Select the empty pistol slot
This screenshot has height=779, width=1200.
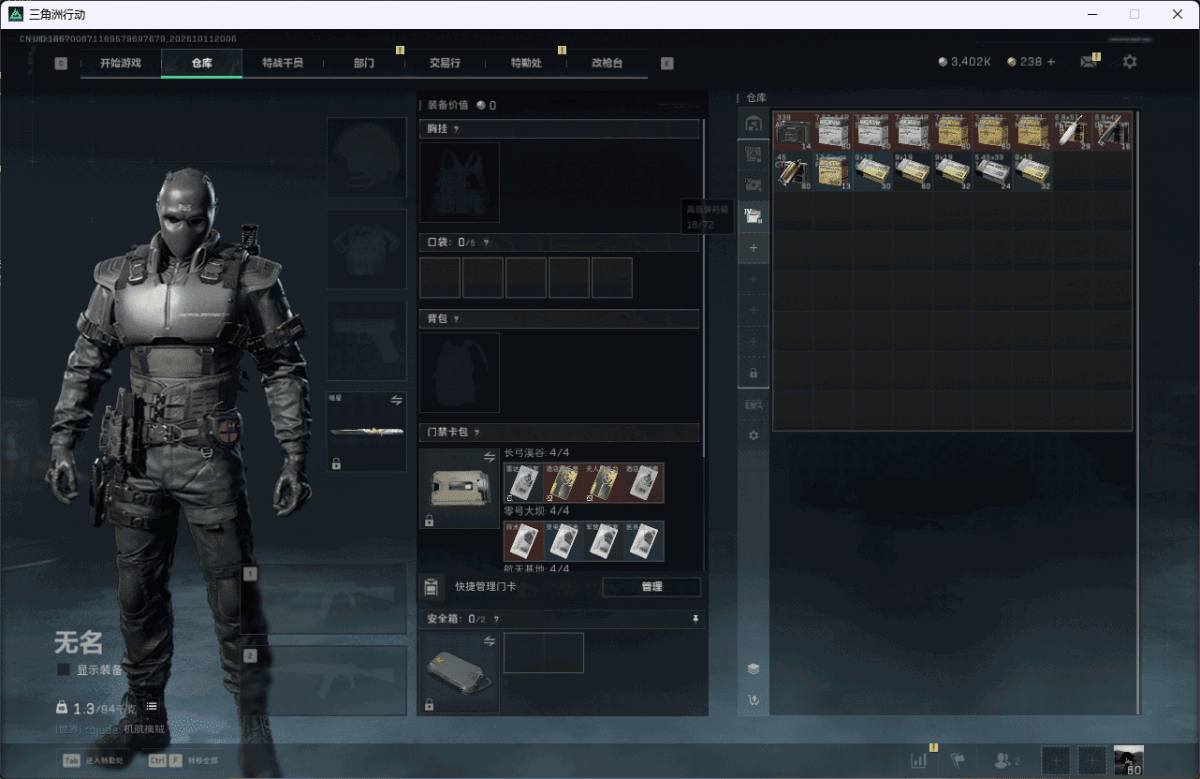coord(367,341)
